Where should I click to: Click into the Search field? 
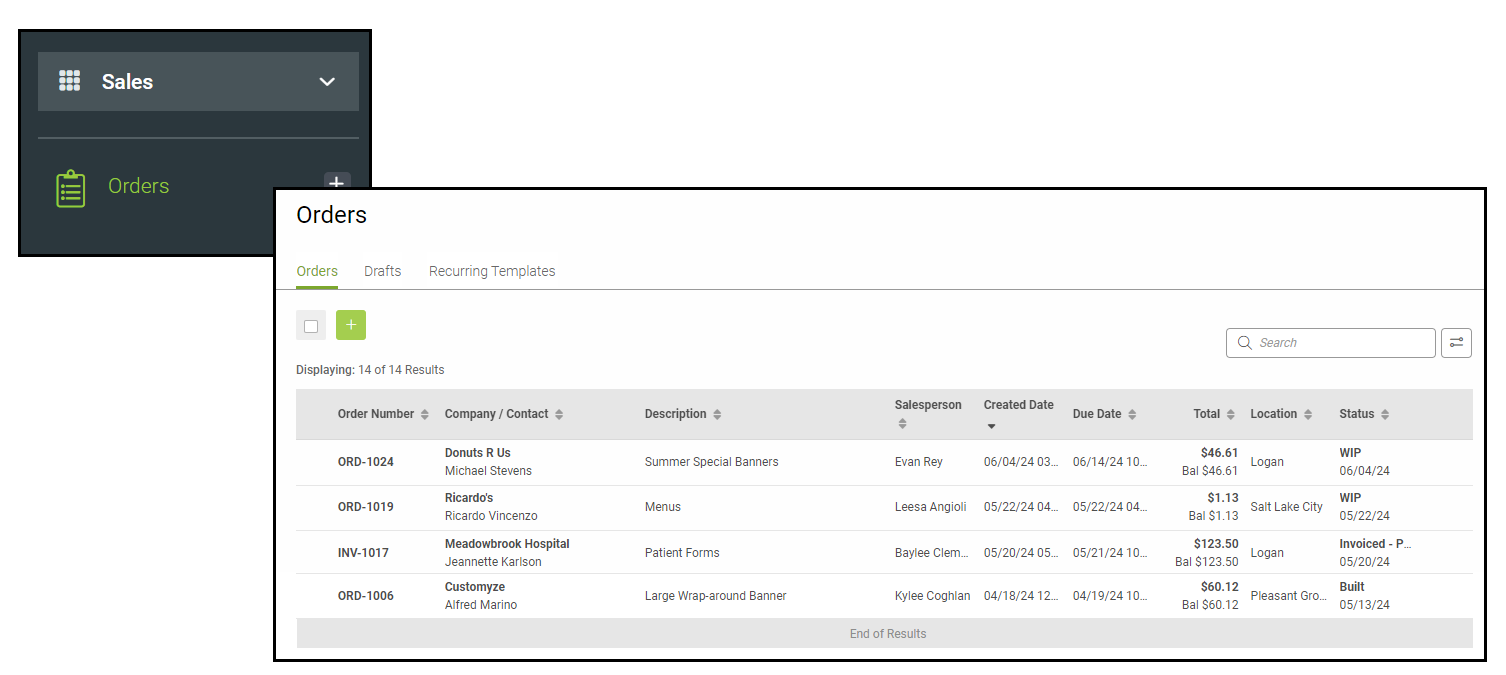point(1331,343)
